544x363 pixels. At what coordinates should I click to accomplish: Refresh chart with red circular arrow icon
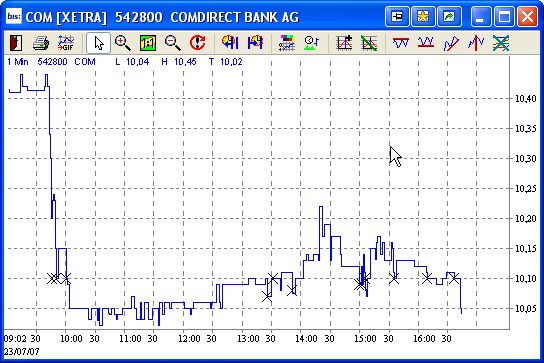(197, 43)
